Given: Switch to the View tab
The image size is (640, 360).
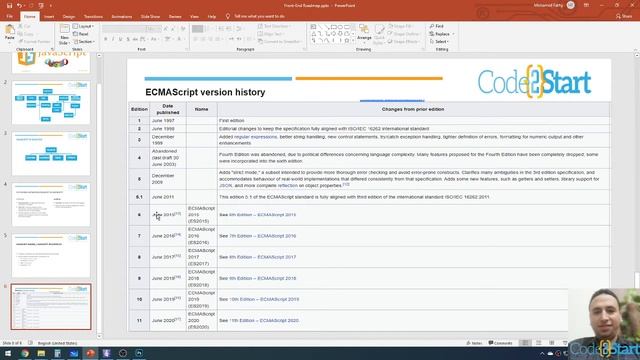Looking at the screenshot, I should pyautogui.click(x=194, y=17).
